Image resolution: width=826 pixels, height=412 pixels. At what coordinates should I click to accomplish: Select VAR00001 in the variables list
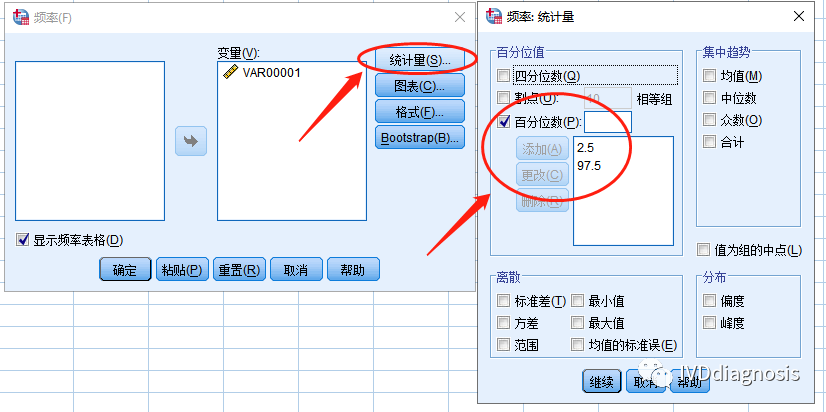(x=270, y=72)
